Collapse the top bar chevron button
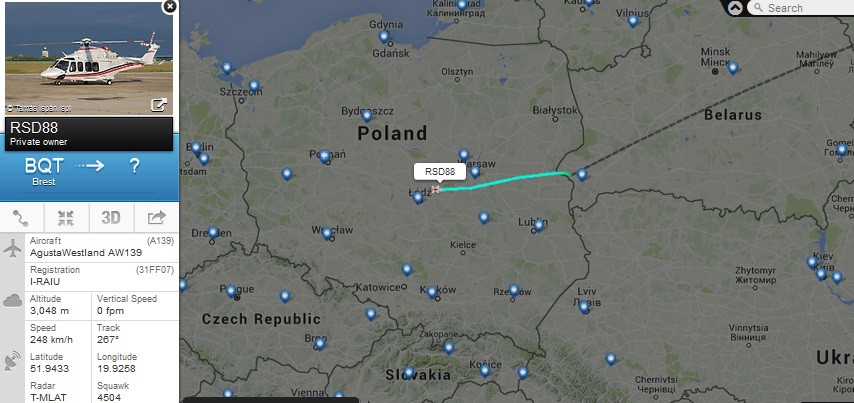The width and height of the screenshot is (854, 403). pos(735,8)
